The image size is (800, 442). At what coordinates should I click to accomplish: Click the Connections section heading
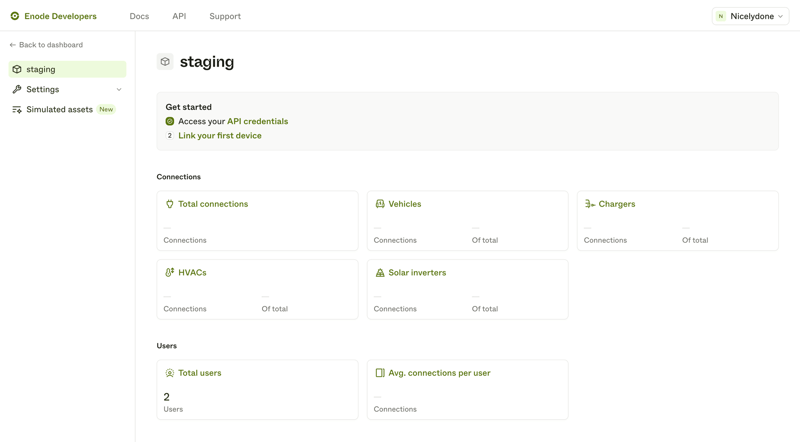(x=179, y=177)
